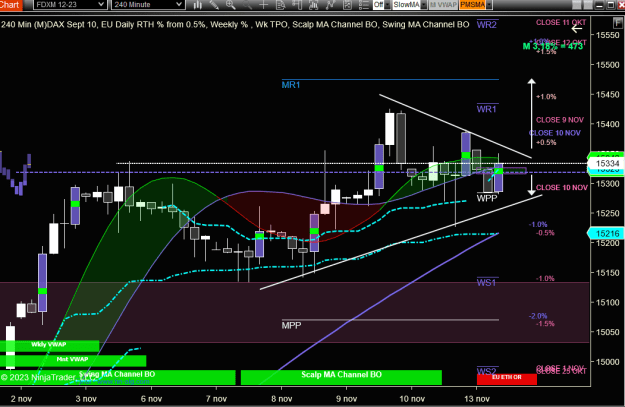Open the FDXM 12-23 instrument dropdown
The height and width of the screenshot is (407, 625).
pyautogui.click(x=69, y=5)
